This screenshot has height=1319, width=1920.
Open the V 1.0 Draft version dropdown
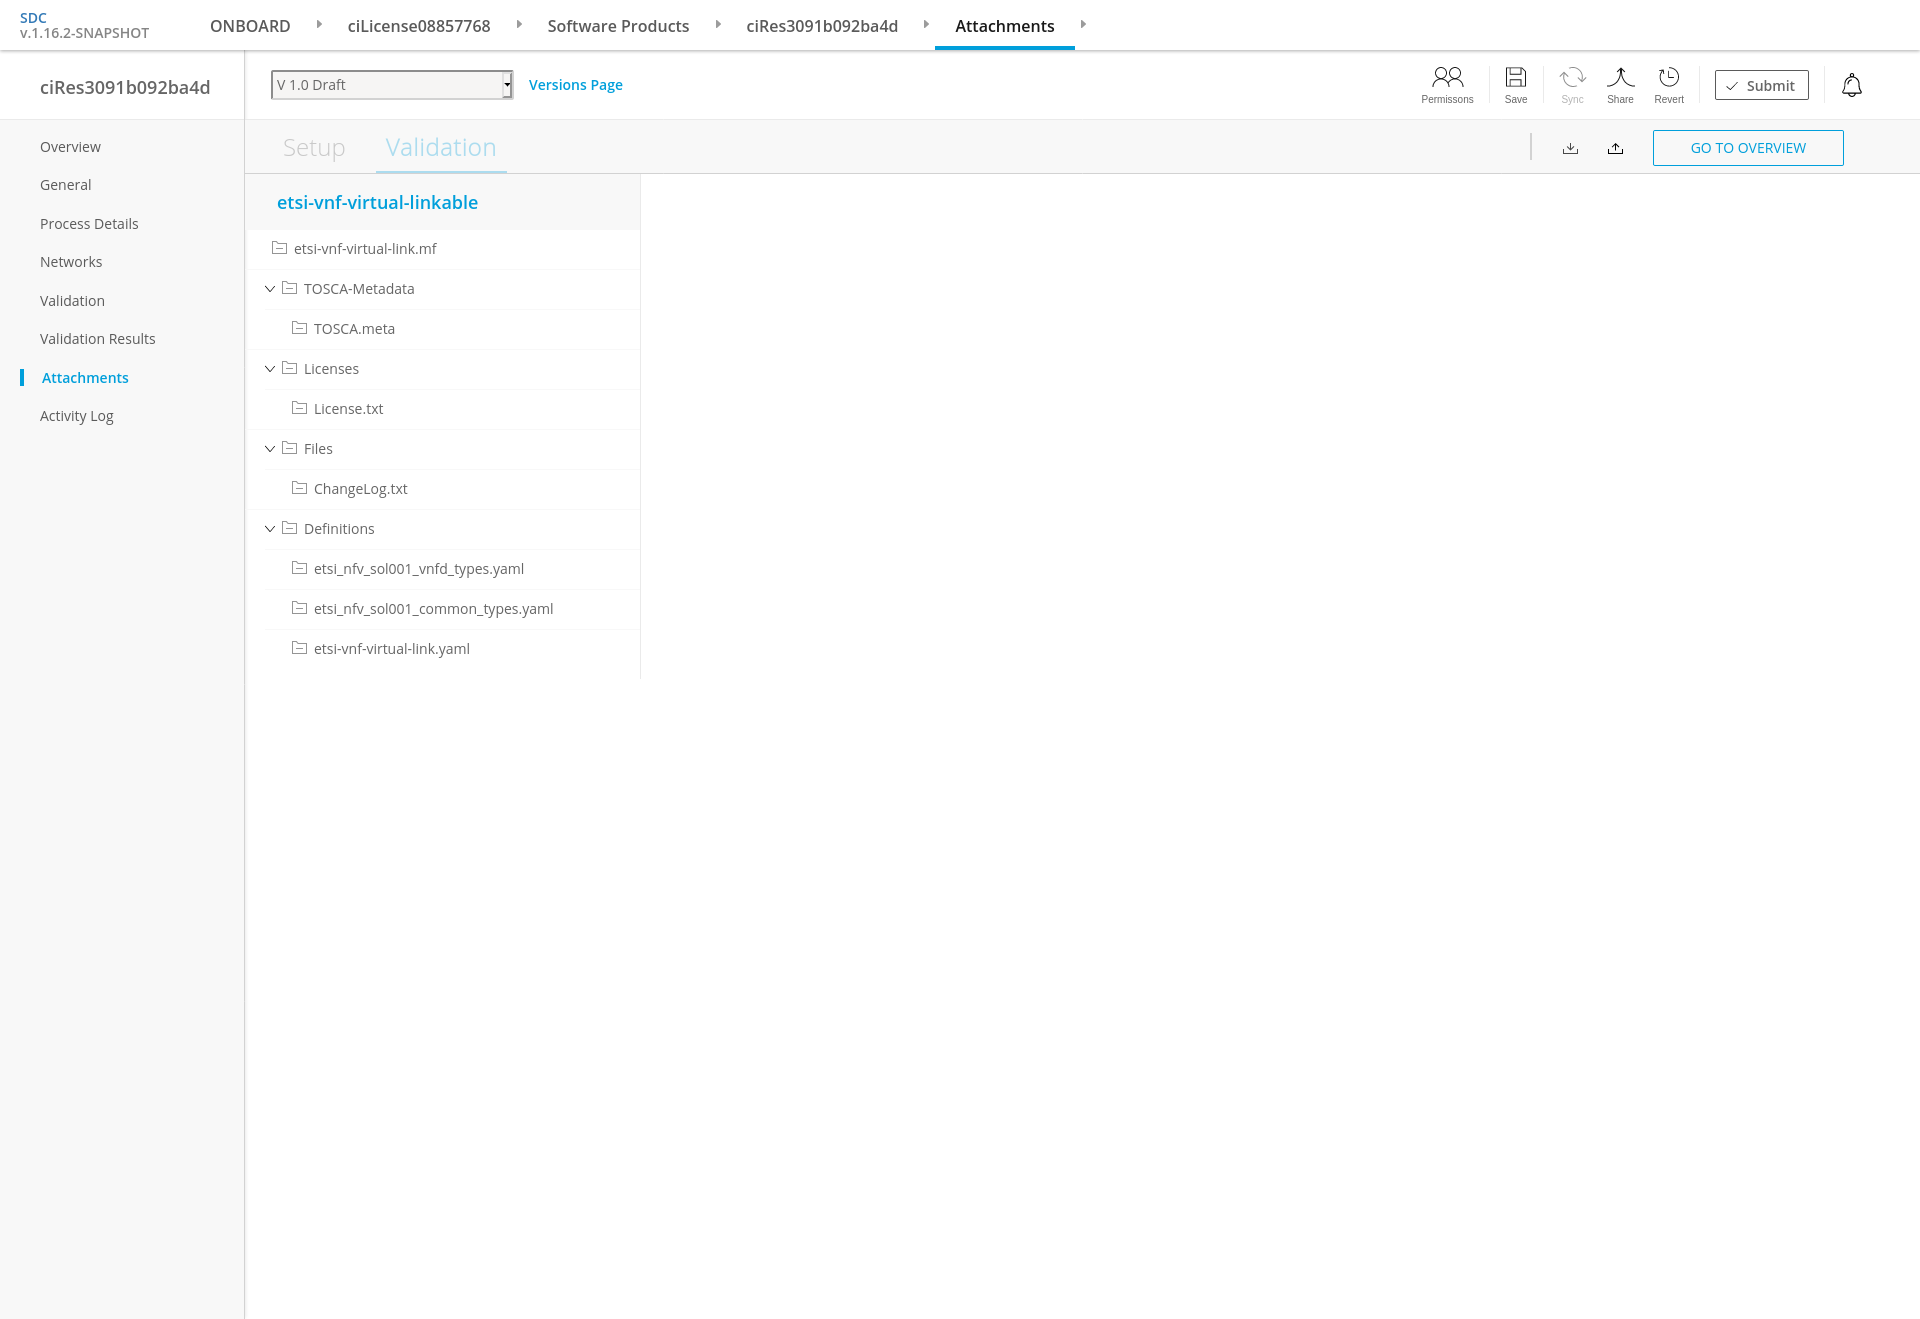click(391, 85)
